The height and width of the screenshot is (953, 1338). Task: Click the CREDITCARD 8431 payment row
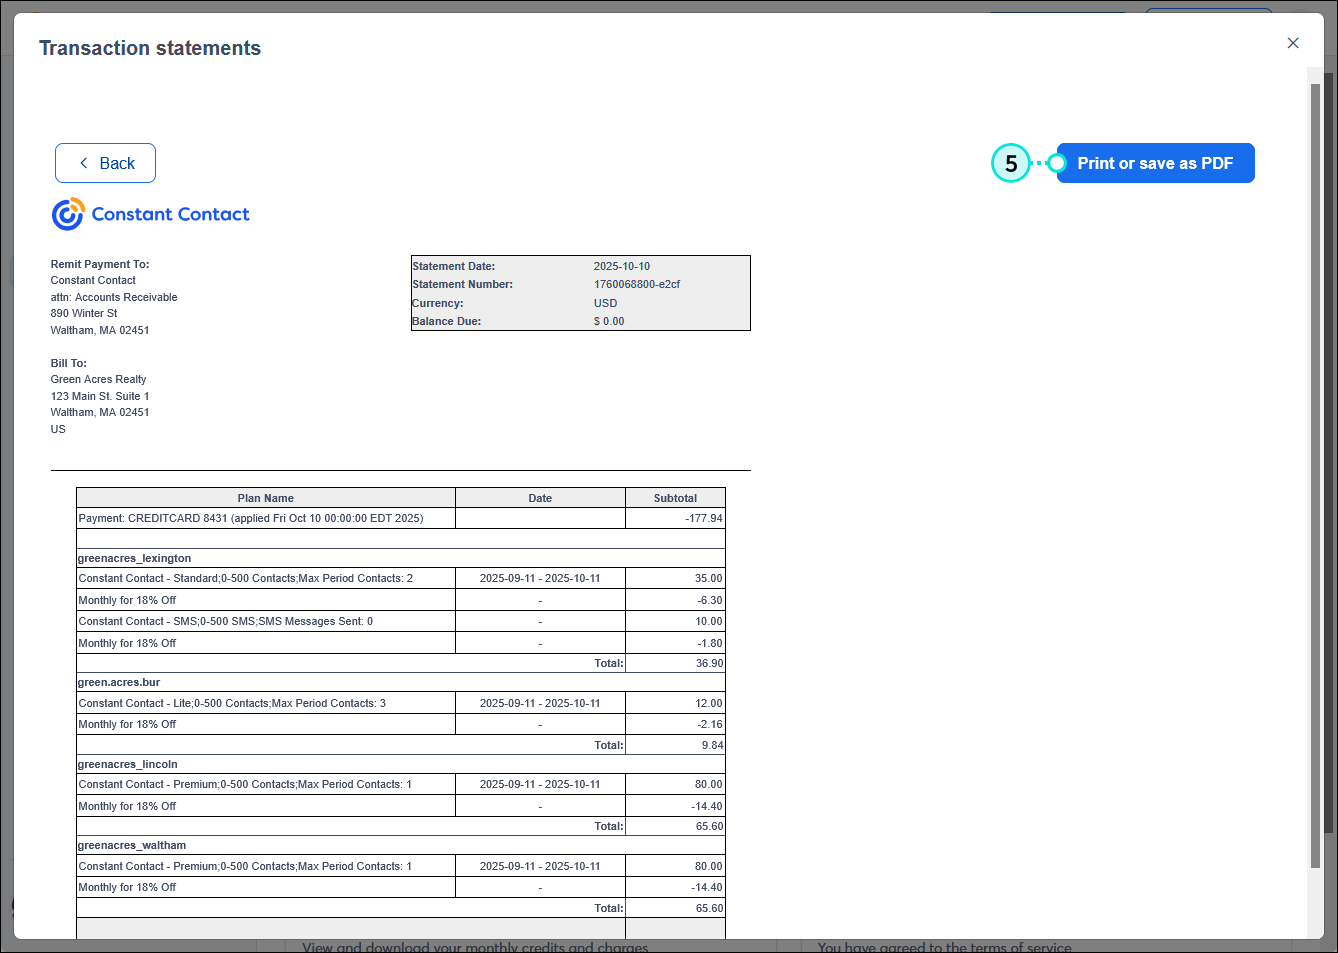coord(250,518)
